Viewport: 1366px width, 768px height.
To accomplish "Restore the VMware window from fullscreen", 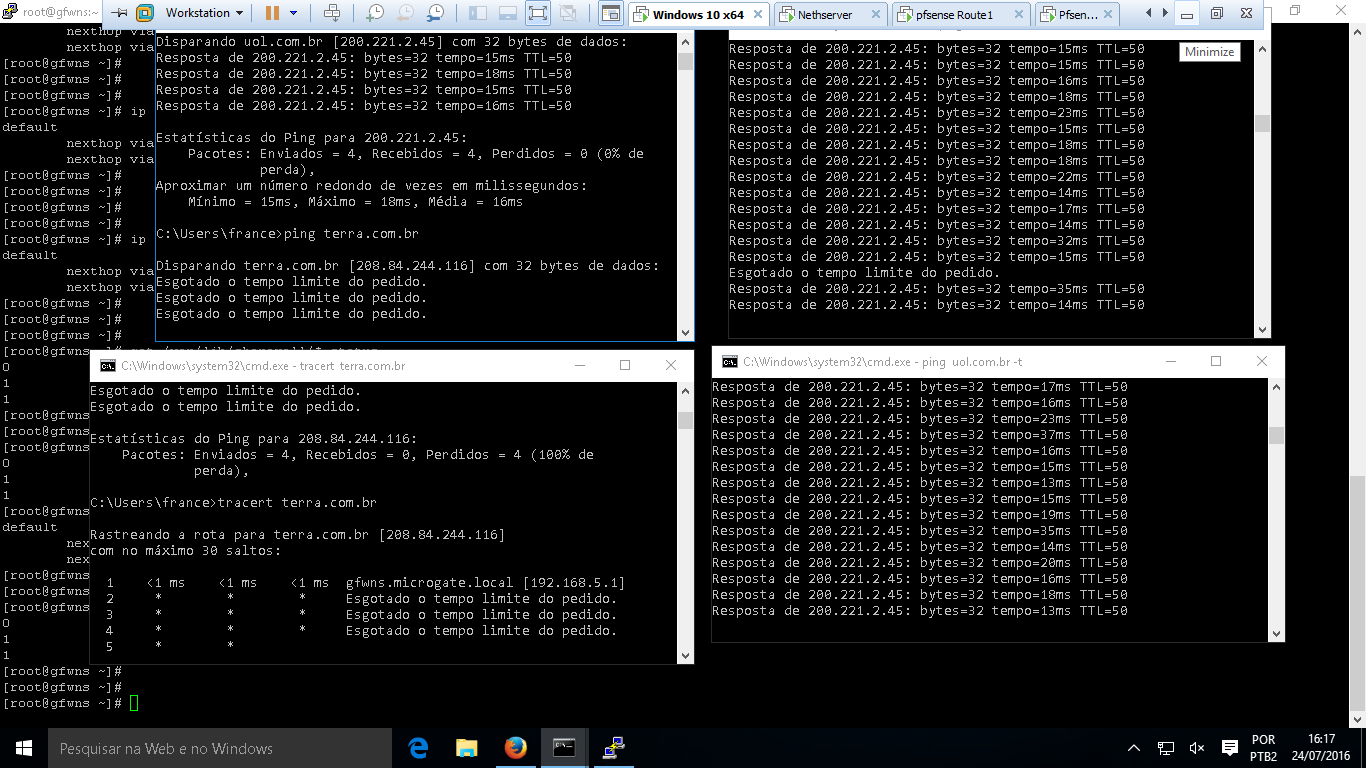I will pyautogui.click(x=1217, y=14).
